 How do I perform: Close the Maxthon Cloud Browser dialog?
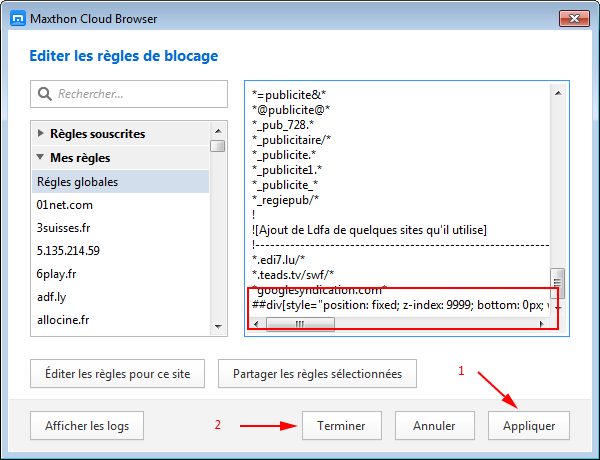(574, 18)
